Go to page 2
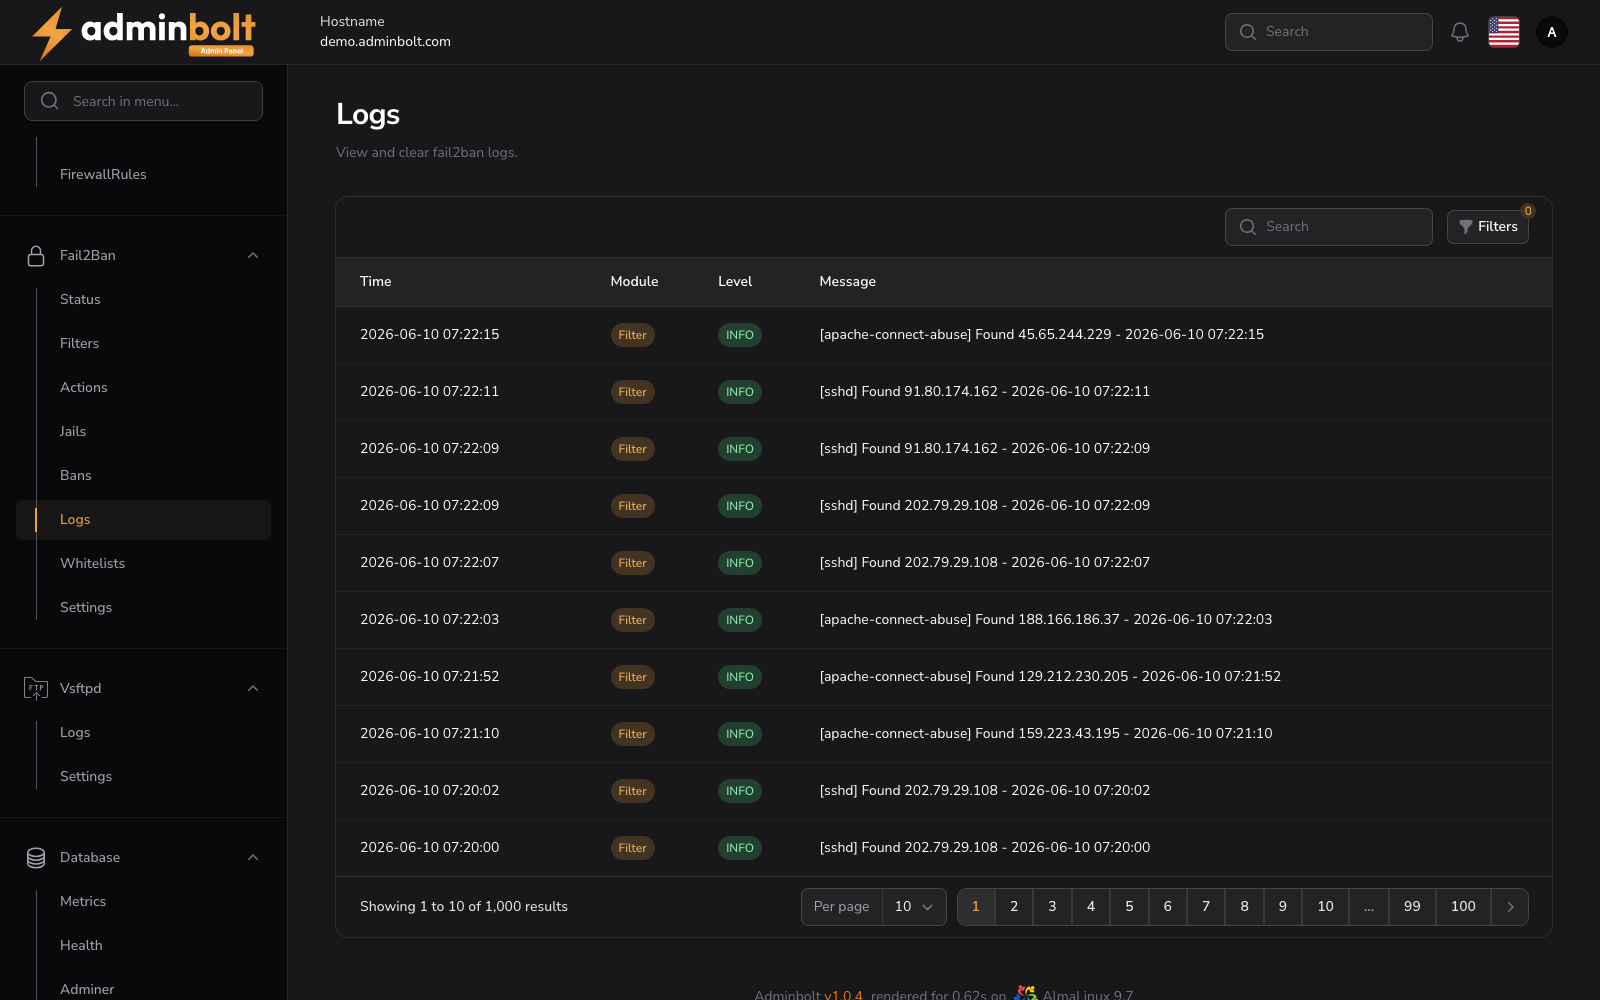The width and height of the screenshot is (1600, 1000). point(1014,907)
